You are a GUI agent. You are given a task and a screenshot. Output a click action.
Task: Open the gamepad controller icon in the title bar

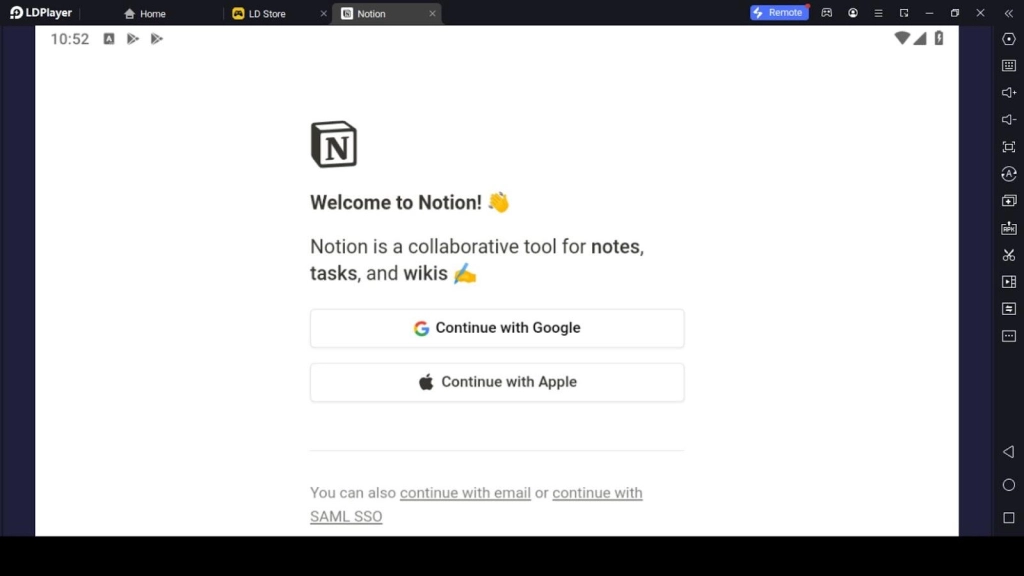coord(827,12)
